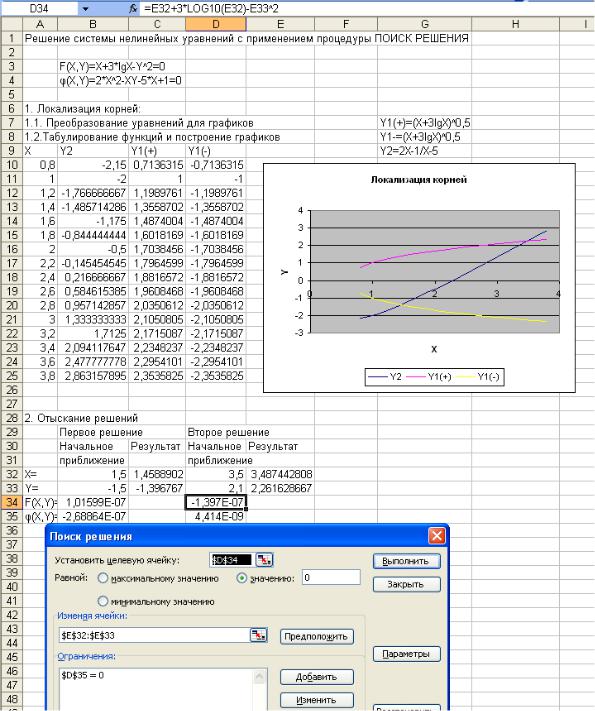Click cell G7 with Y1(+) formula text

pos(425,122)
